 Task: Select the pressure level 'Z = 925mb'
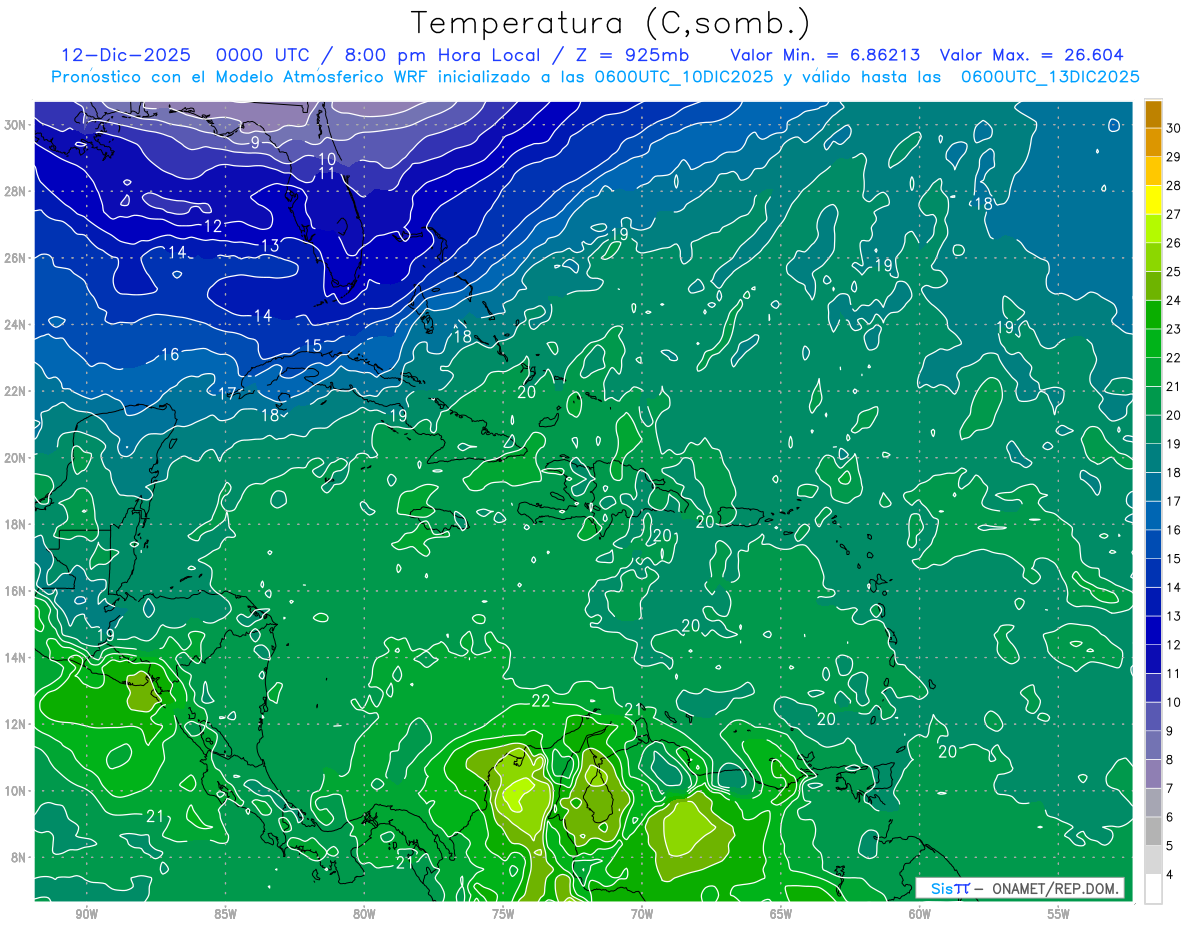(x=628, y=55)
